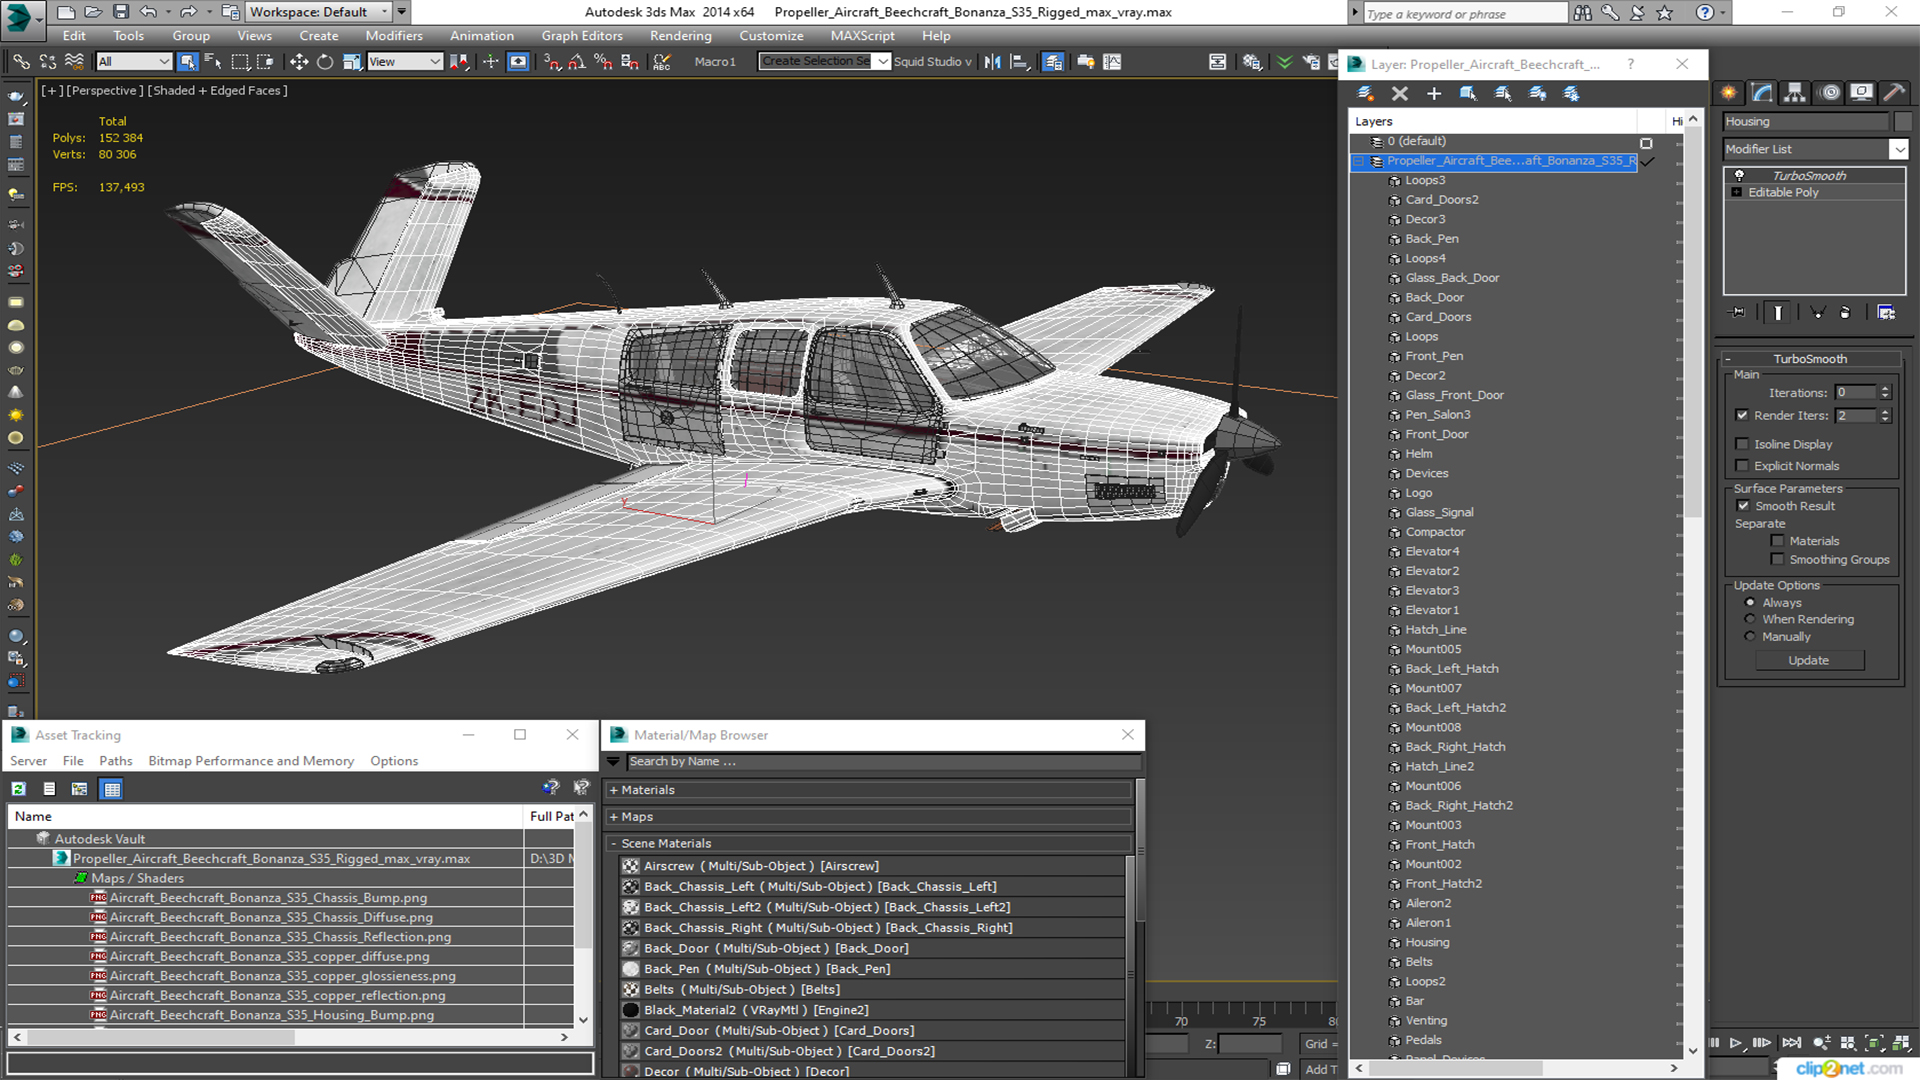Screen dimensions: 1920x1080
Task: Open Bitmap Performance and Memory menu
Action: (x=251, y=761)
